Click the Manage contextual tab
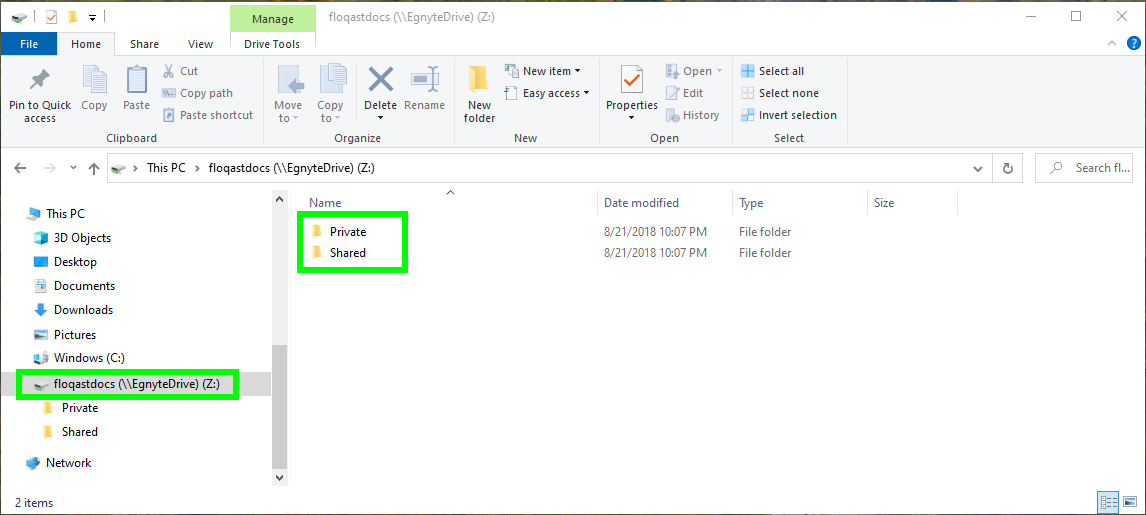 pyautogui.click(x=273, y=18)
